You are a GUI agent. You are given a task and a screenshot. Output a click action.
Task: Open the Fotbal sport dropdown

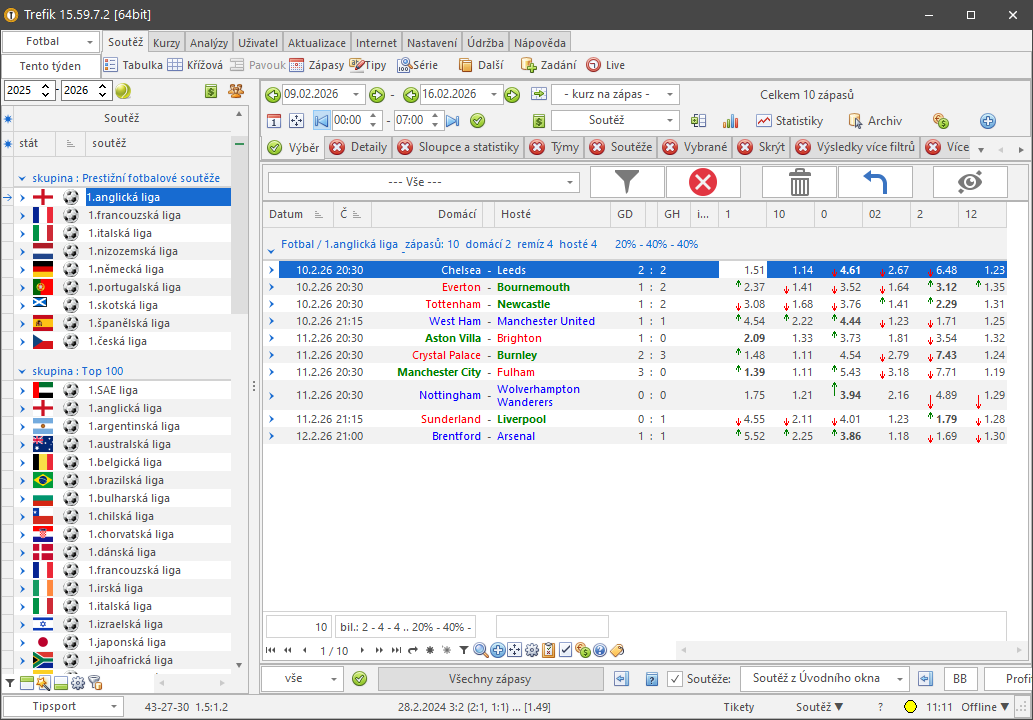[x=50, y=42]
